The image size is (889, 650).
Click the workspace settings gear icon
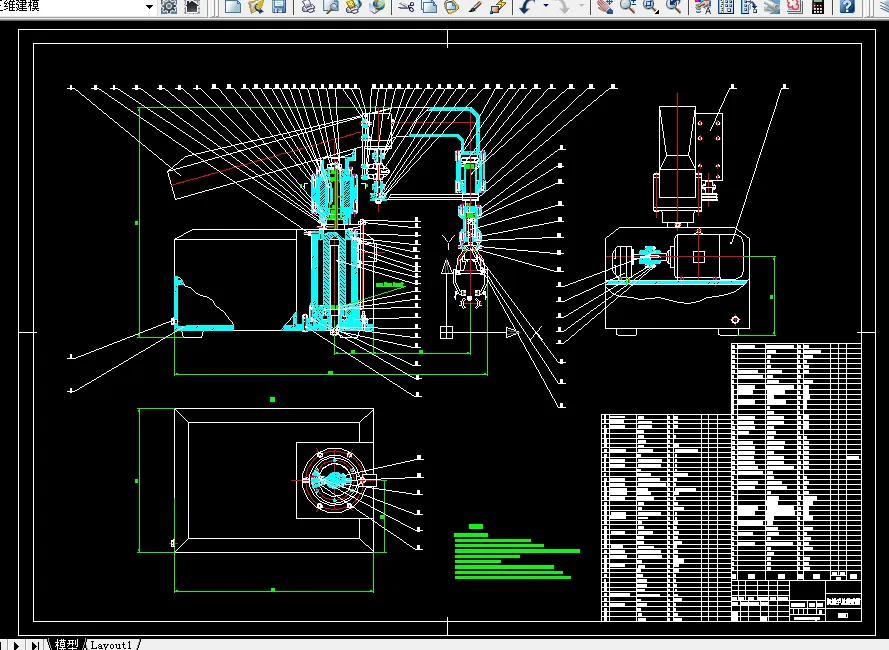point(169,7)
